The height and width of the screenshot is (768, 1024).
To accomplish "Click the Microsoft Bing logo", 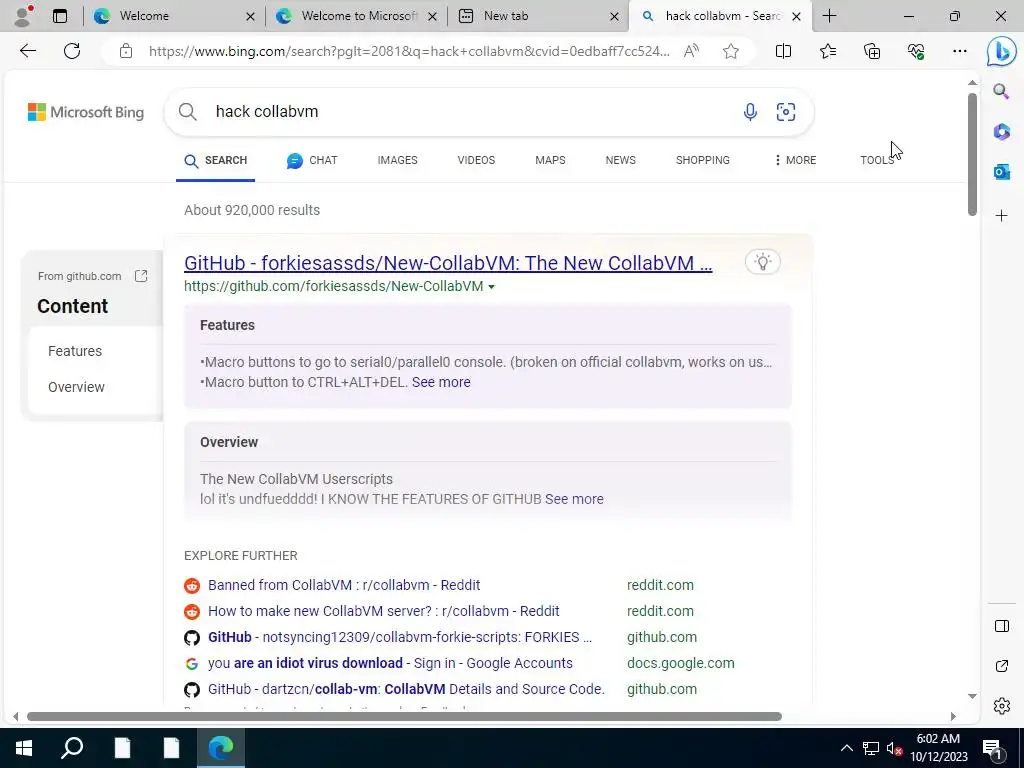I will coord(86,112).
